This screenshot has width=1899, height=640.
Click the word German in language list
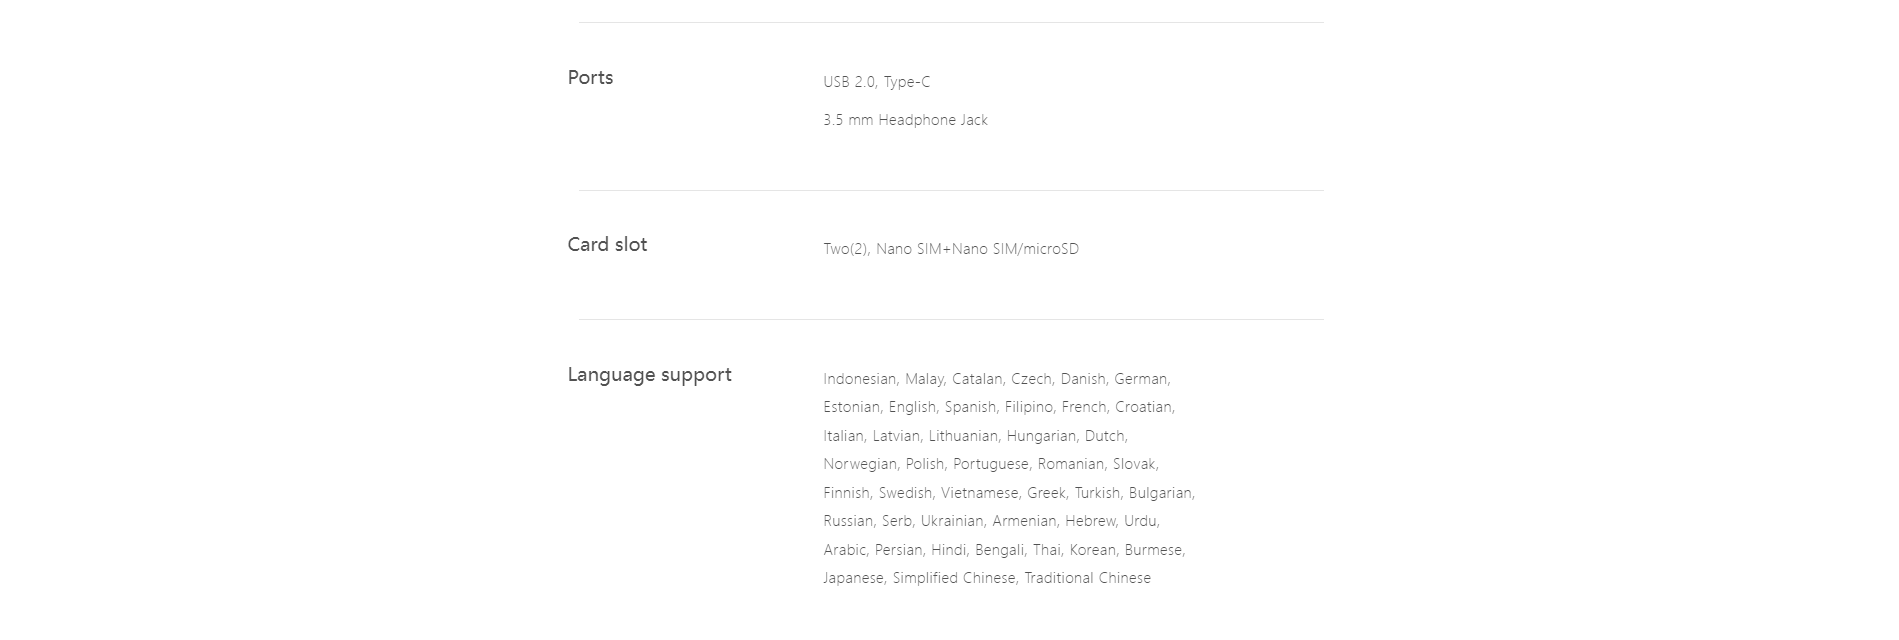[x=1140, y=379]
